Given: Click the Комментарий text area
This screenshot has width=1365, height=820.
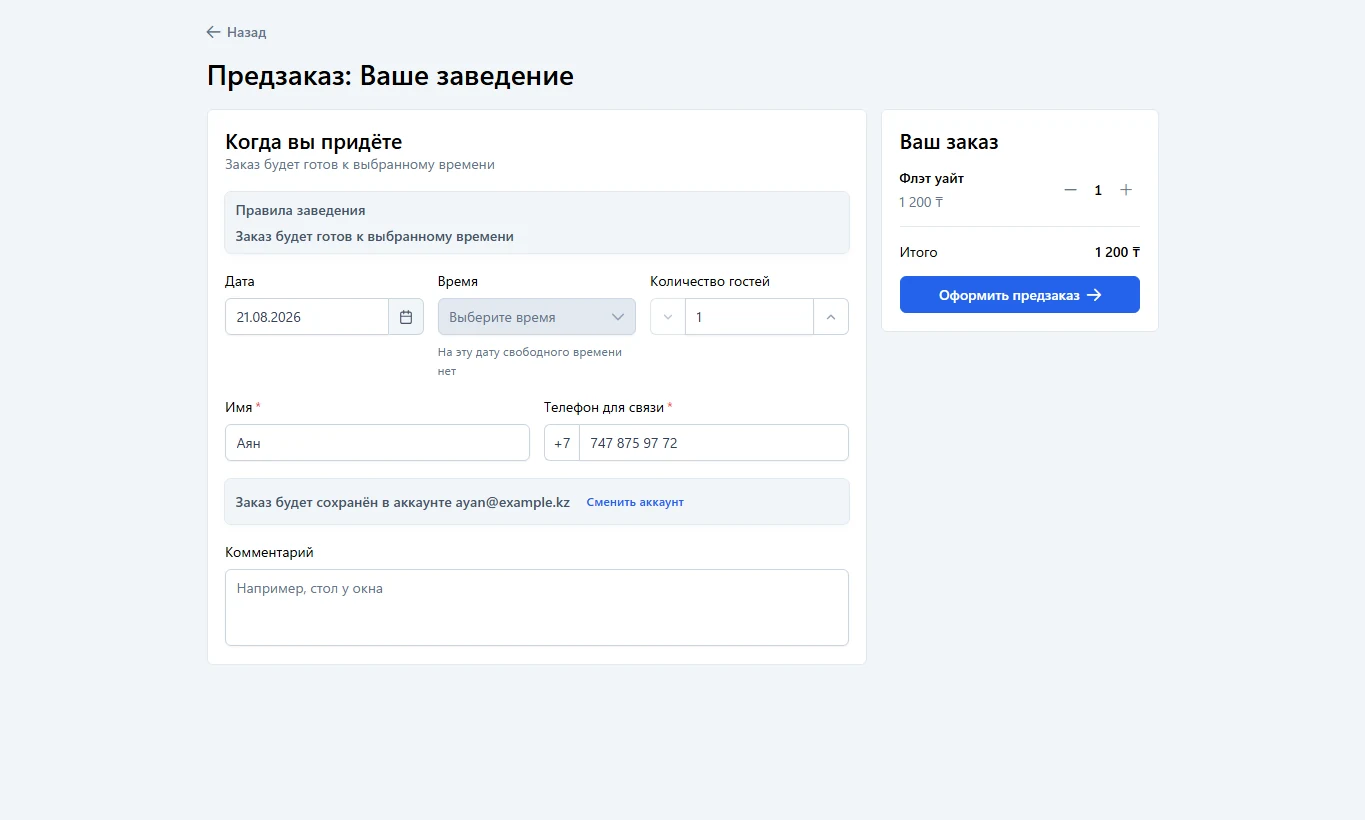Looking at the screenshot, I should pos(537,608).
